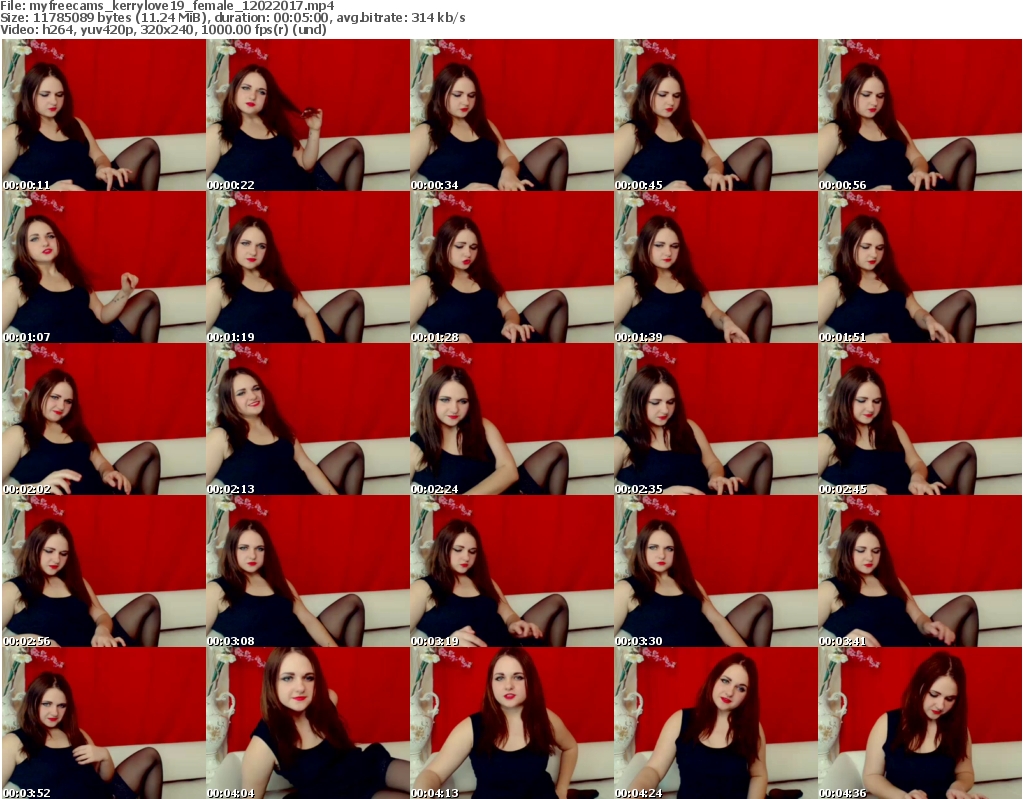Open the frame at 00:04:04
This screenshot has height=799, width=1024.
click(x=308, y=723)
